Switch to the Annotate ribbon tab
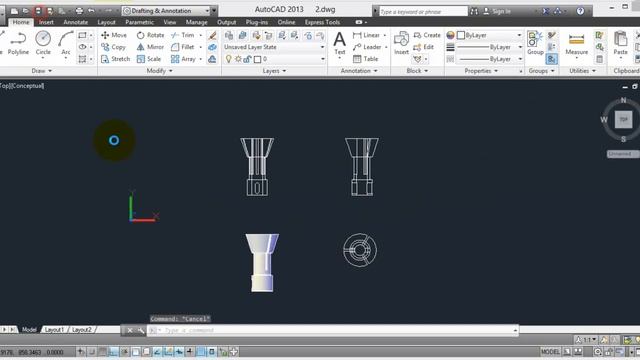The height and width of the screenshot is (360, 640). [76, 22]
